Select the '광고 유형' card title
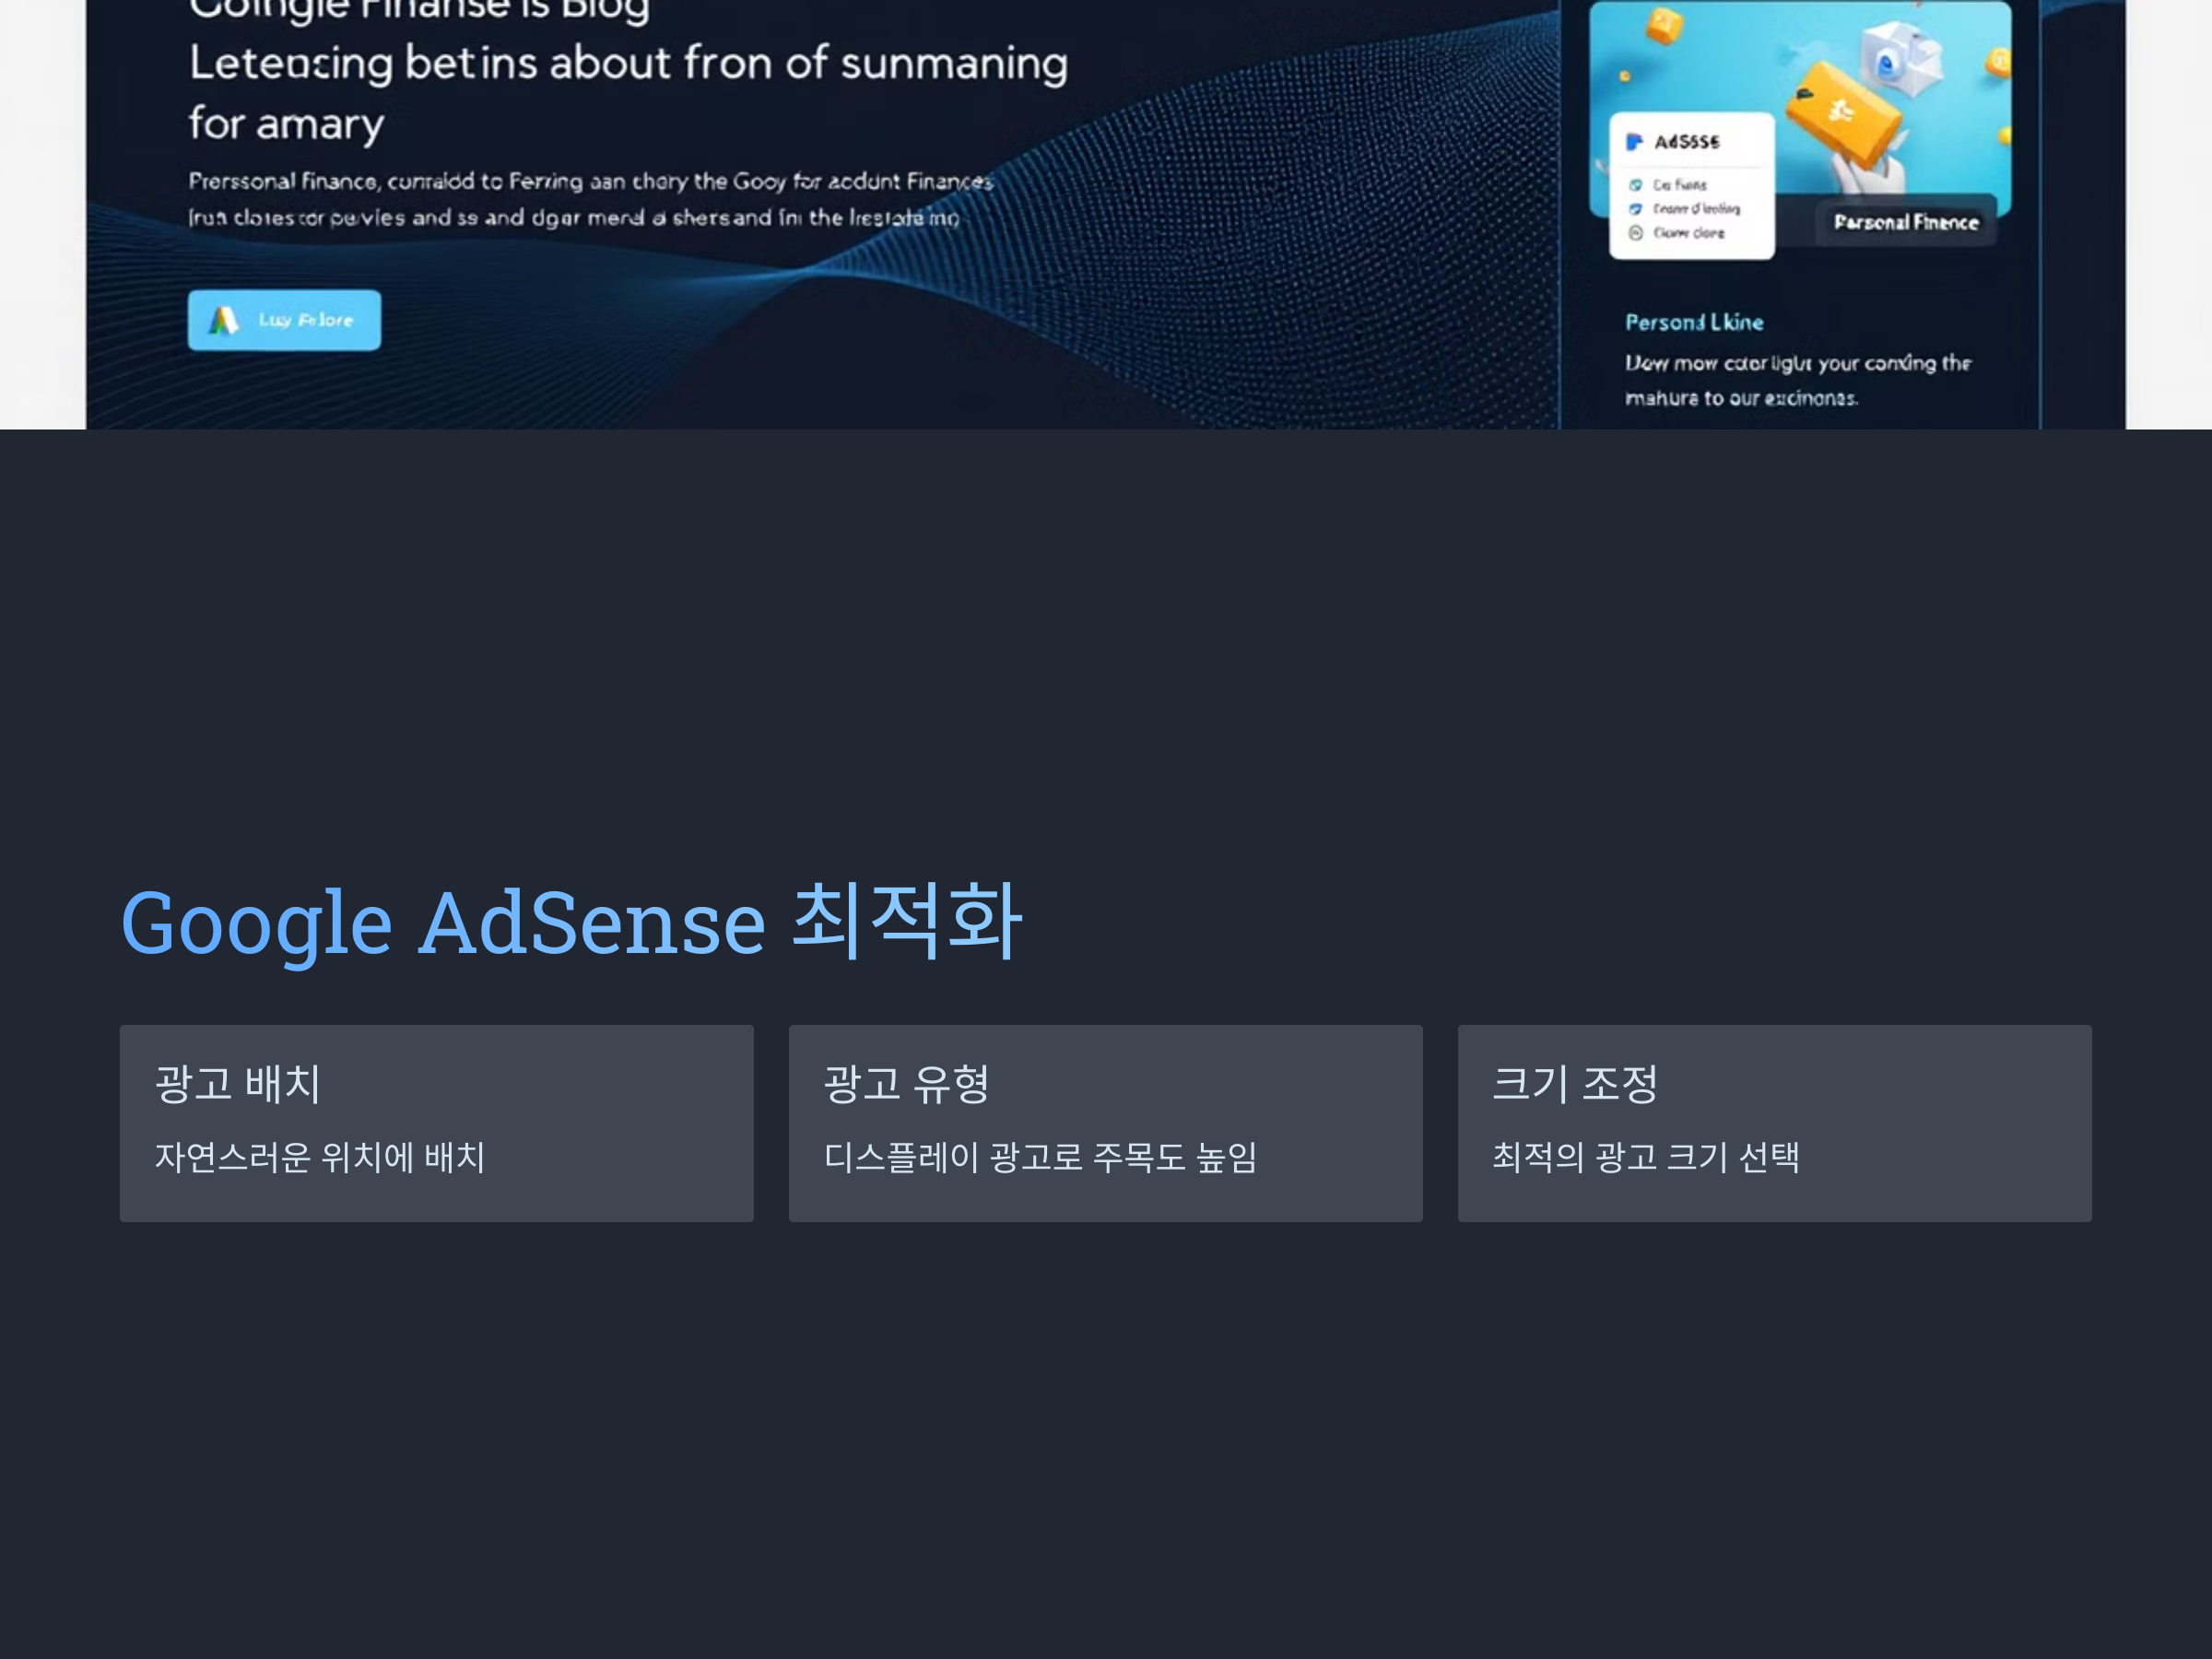 (x=906, y=1084)
